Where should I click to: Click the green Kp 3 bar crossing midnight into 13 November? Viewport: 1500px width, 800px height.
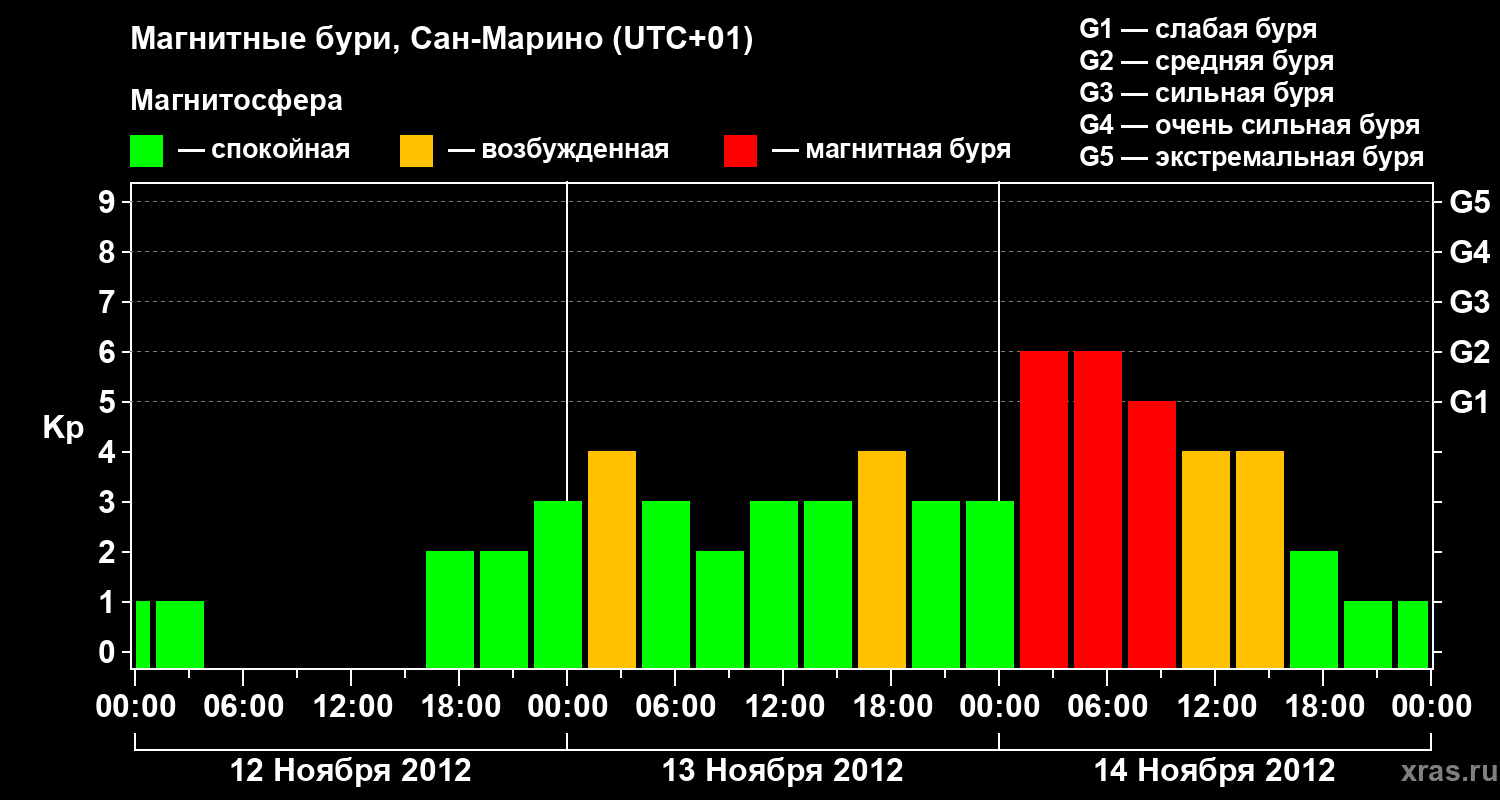pos(558,585)
